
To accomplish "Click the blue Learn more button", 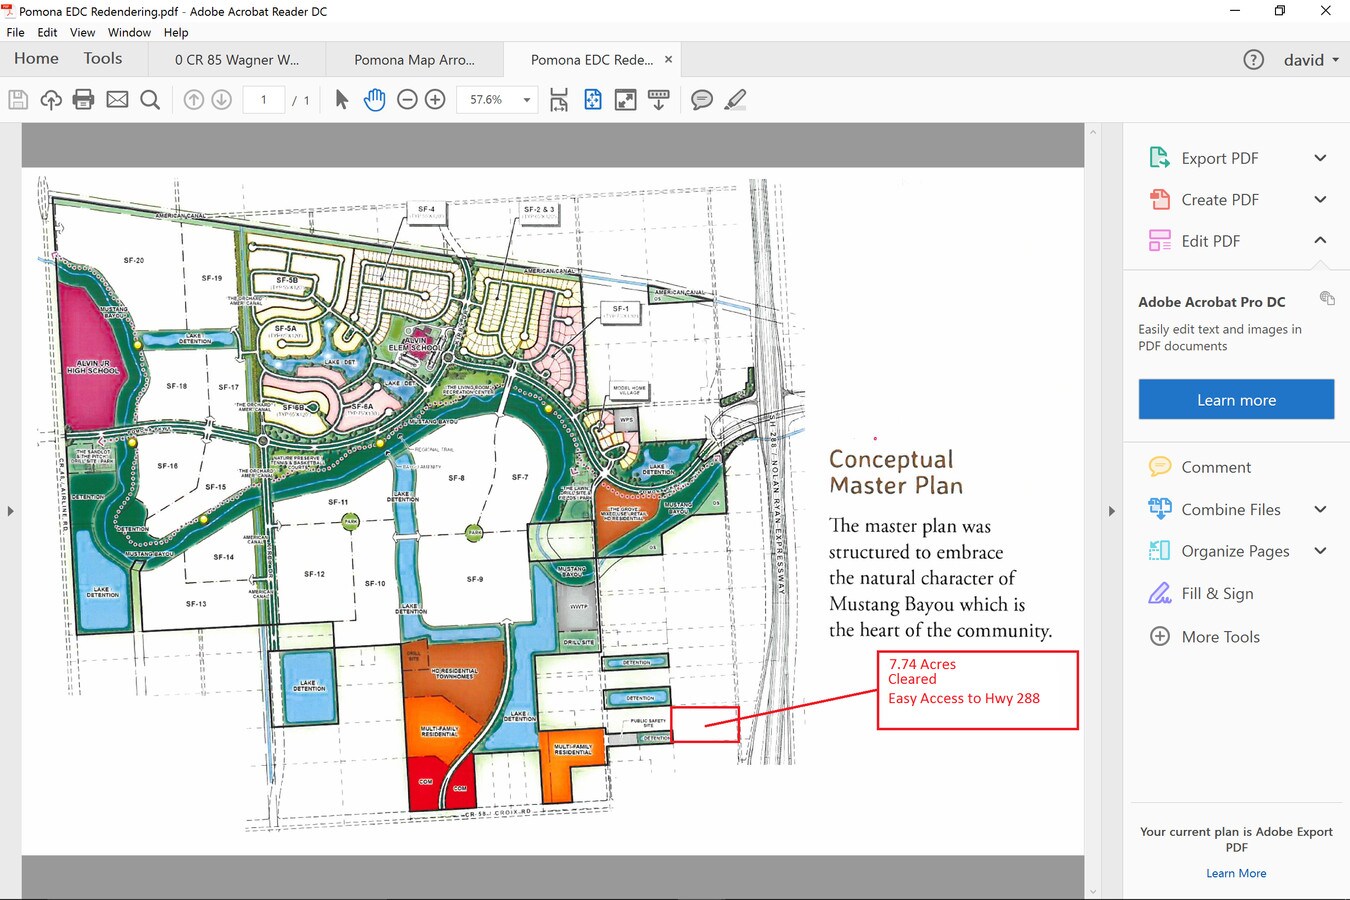I will click(x=1236, y=400).
